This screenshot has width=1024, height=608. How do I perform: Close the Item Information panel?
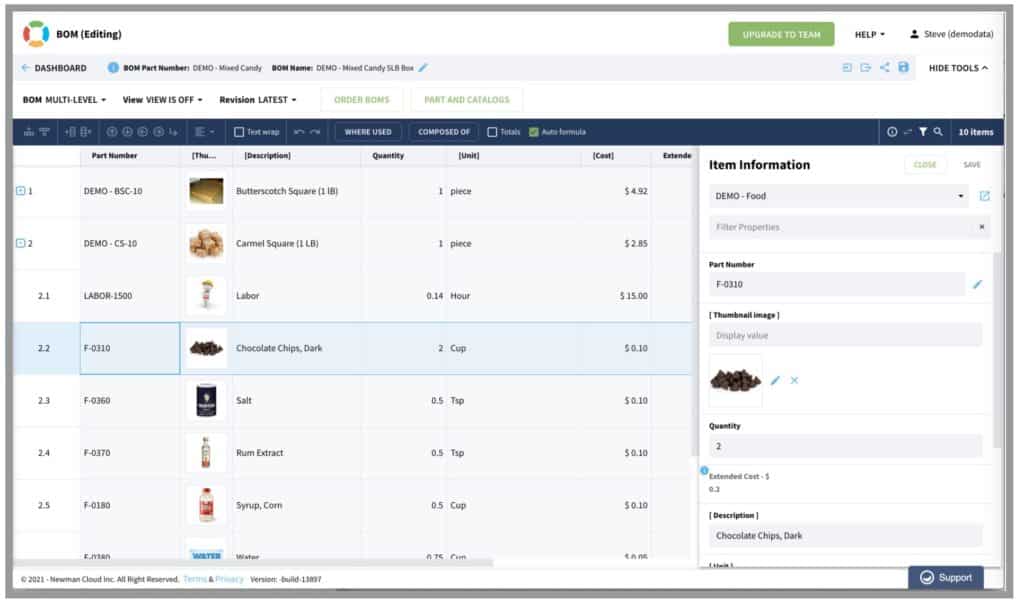click(925, 165)
